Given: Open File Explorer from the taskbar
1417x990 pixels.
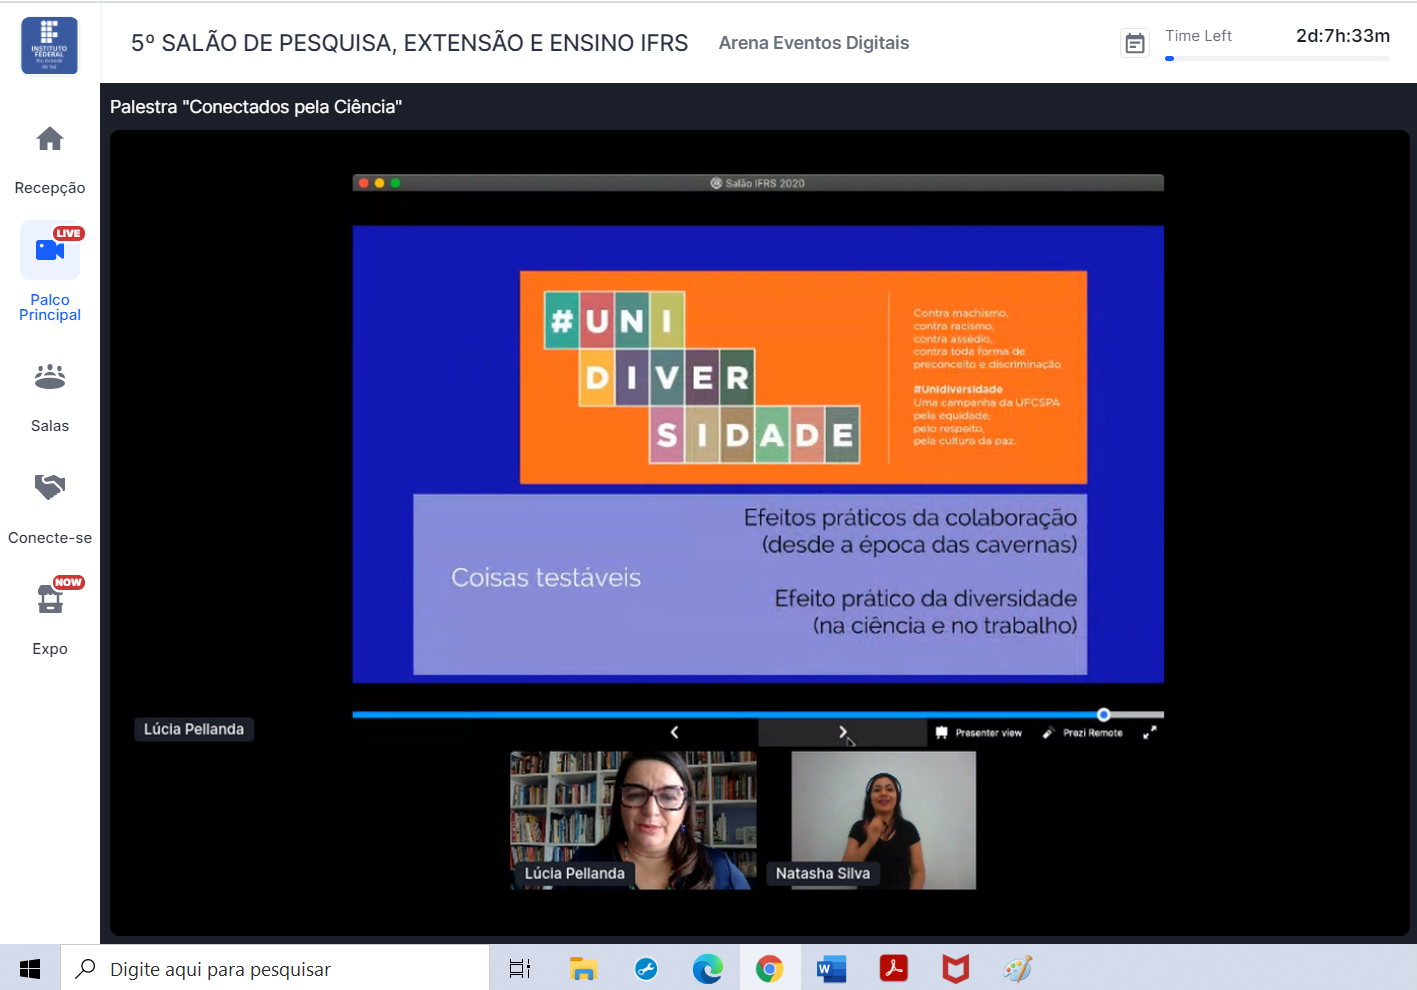Looking at the screenshot, I should point(583,969).
